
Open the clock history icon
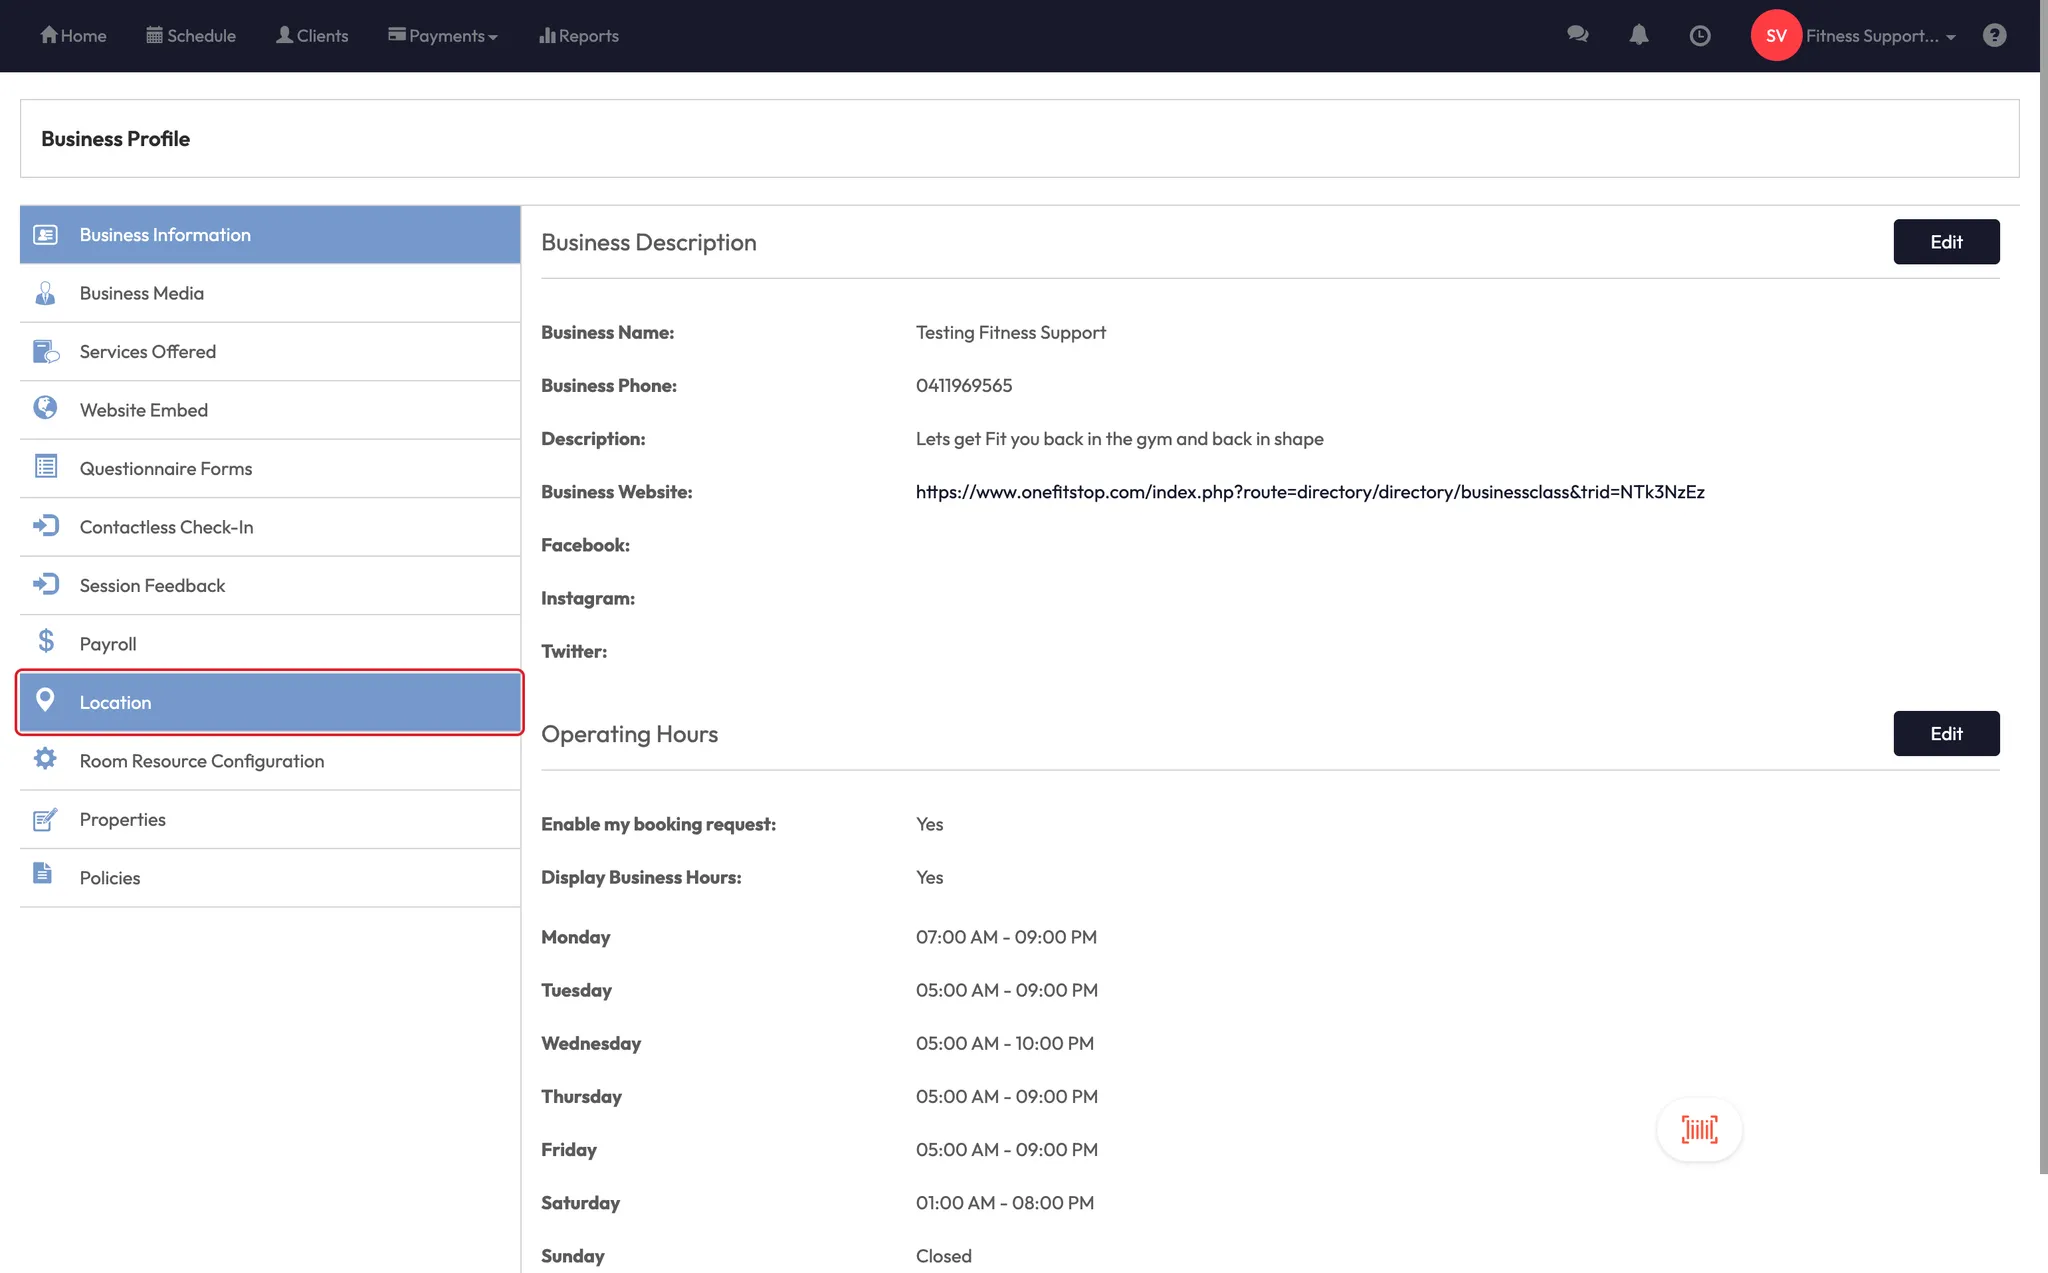point(1699,36)
